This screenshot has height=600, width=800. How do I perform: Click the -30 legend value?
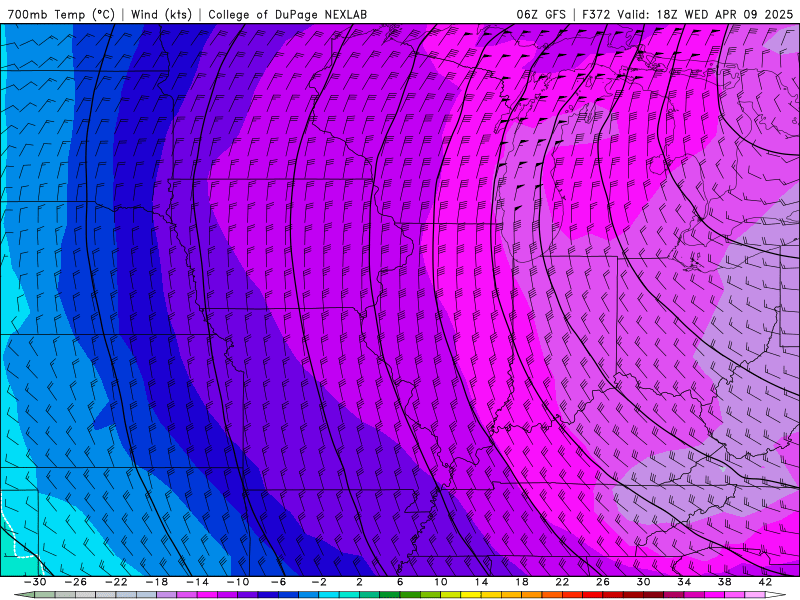[35, 582]
